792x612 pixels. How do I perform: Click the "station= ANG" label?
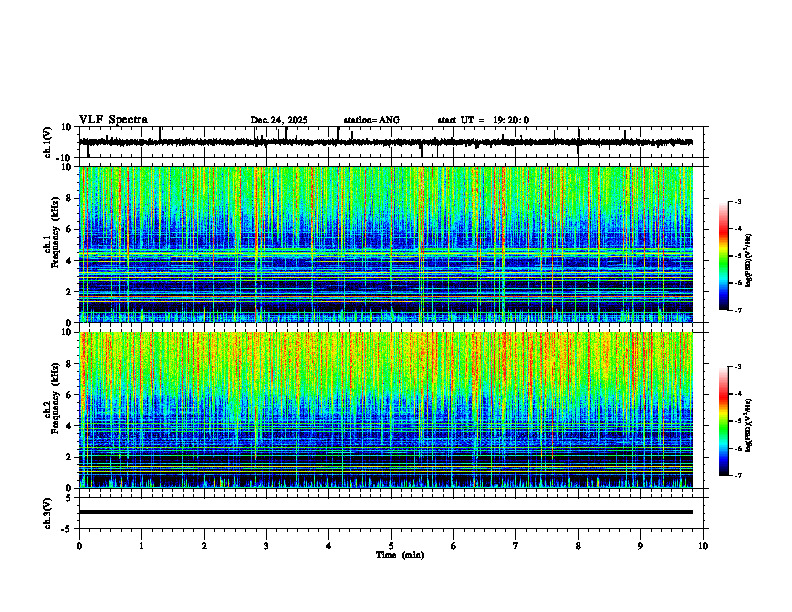372,120
